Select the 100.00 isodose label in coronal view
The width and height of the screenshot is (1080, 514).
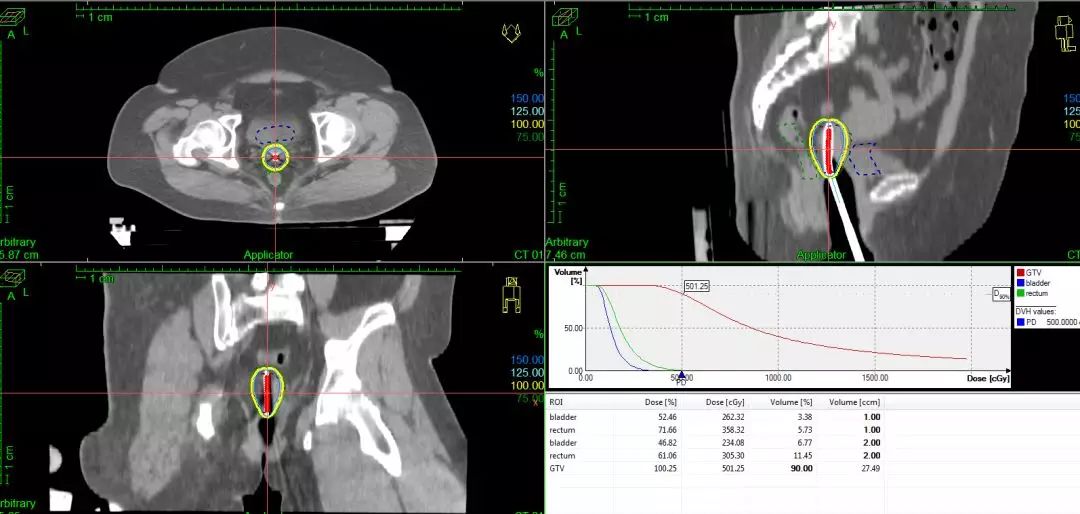(527, 385)
